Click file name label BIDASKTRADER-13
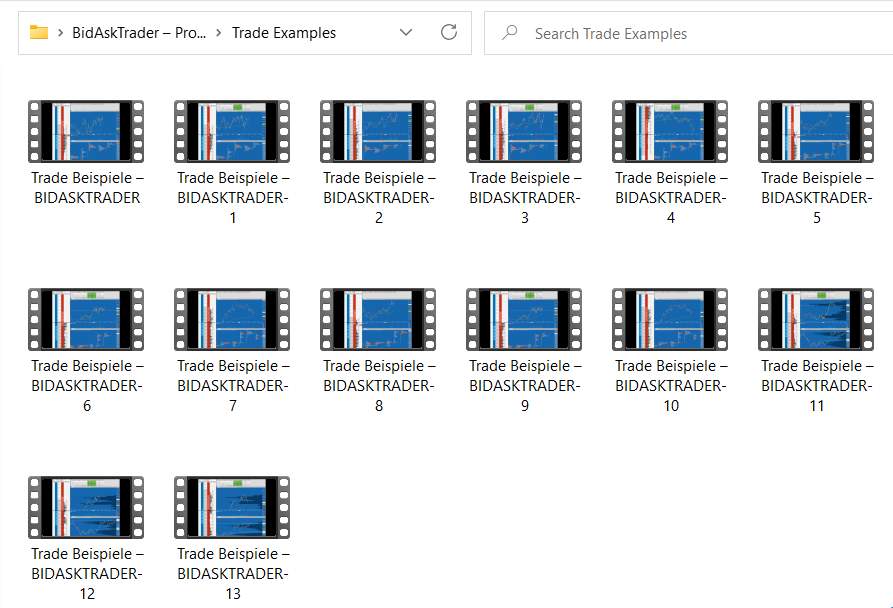 click(x=233, y=574)
